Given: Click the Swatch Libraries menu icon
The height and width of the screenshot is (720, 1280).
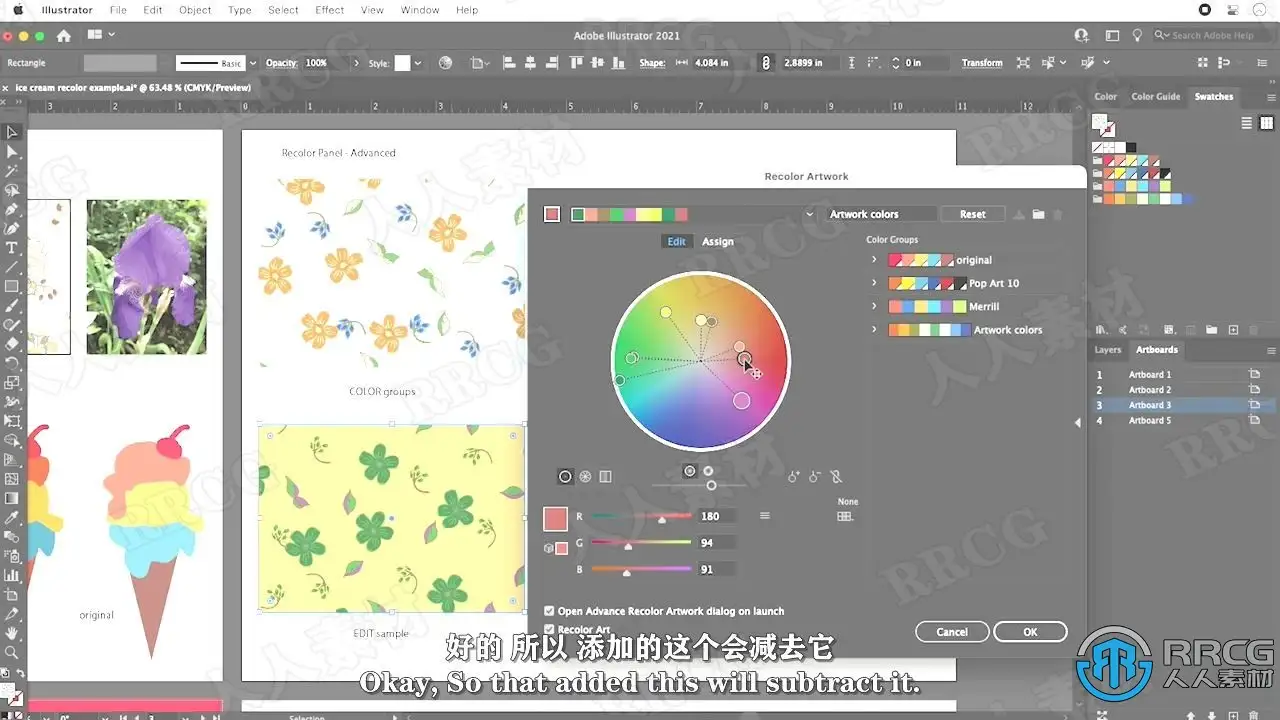Looking at the screenshot, I should point(1101,329).
